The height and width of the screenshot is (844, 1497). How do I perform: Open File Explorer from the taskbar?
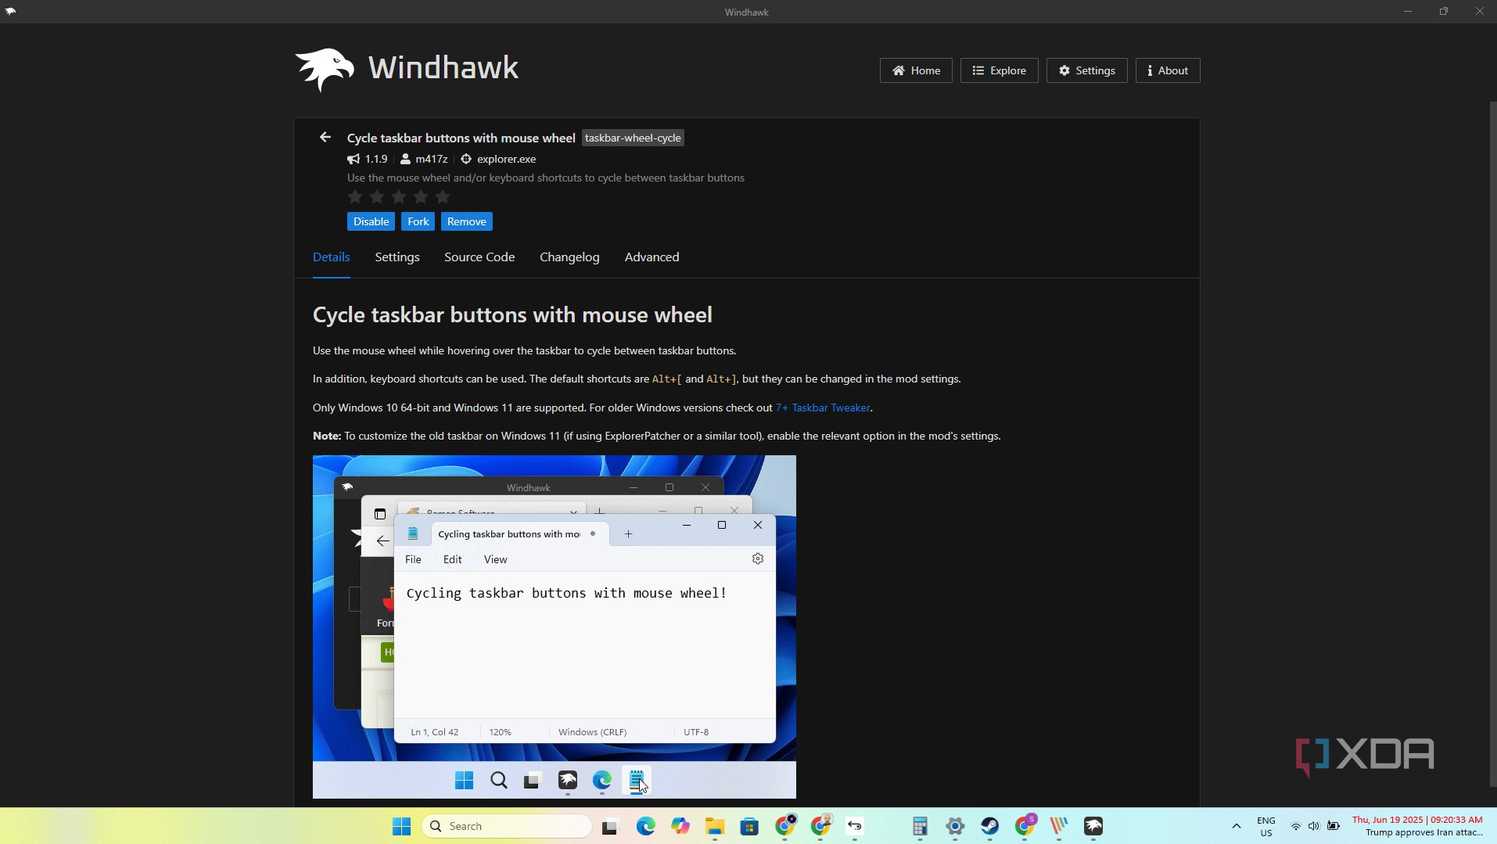(715, 826)
